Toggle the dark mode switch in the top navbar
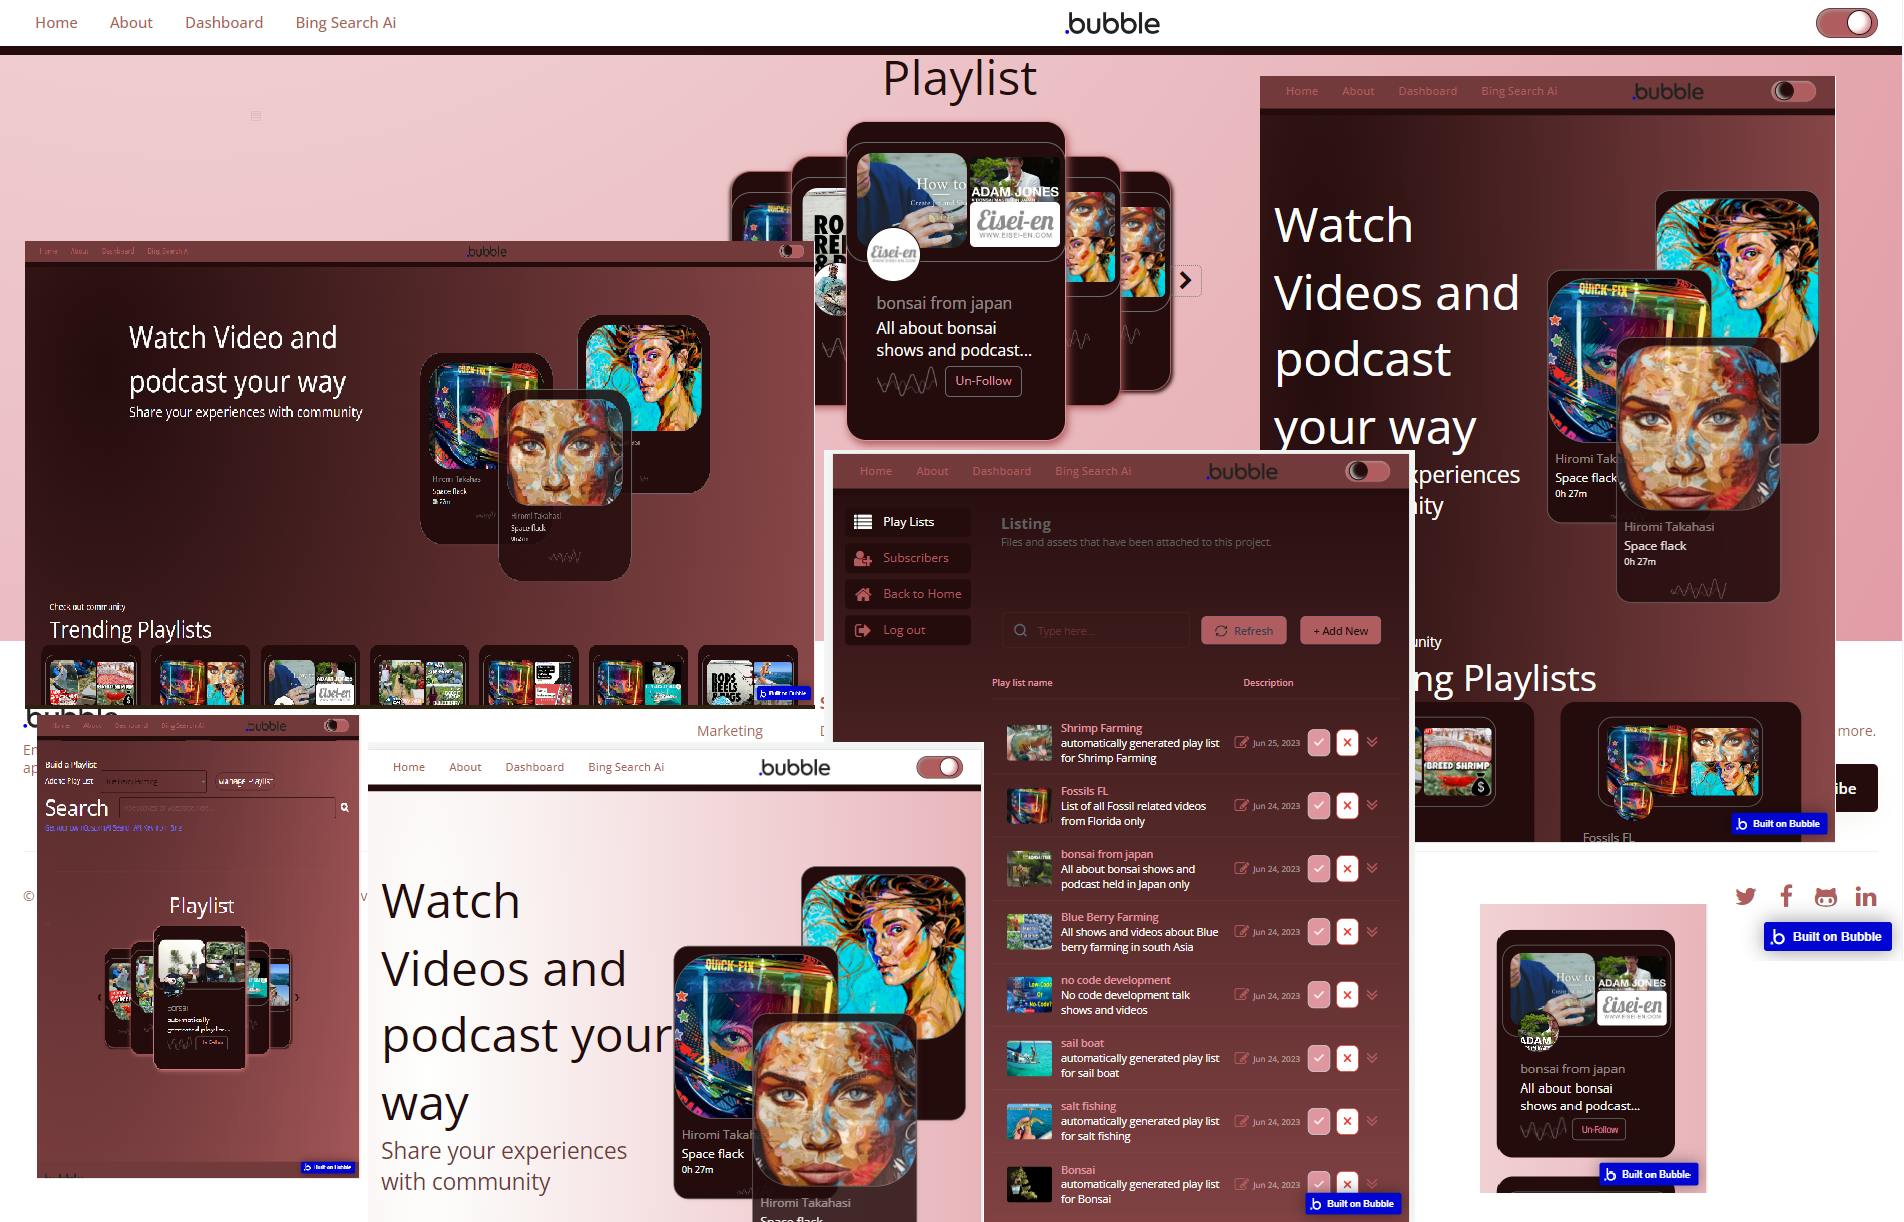Image resolution: width=1904 pixels, height=1222 pixels. tap(1845, 21)
